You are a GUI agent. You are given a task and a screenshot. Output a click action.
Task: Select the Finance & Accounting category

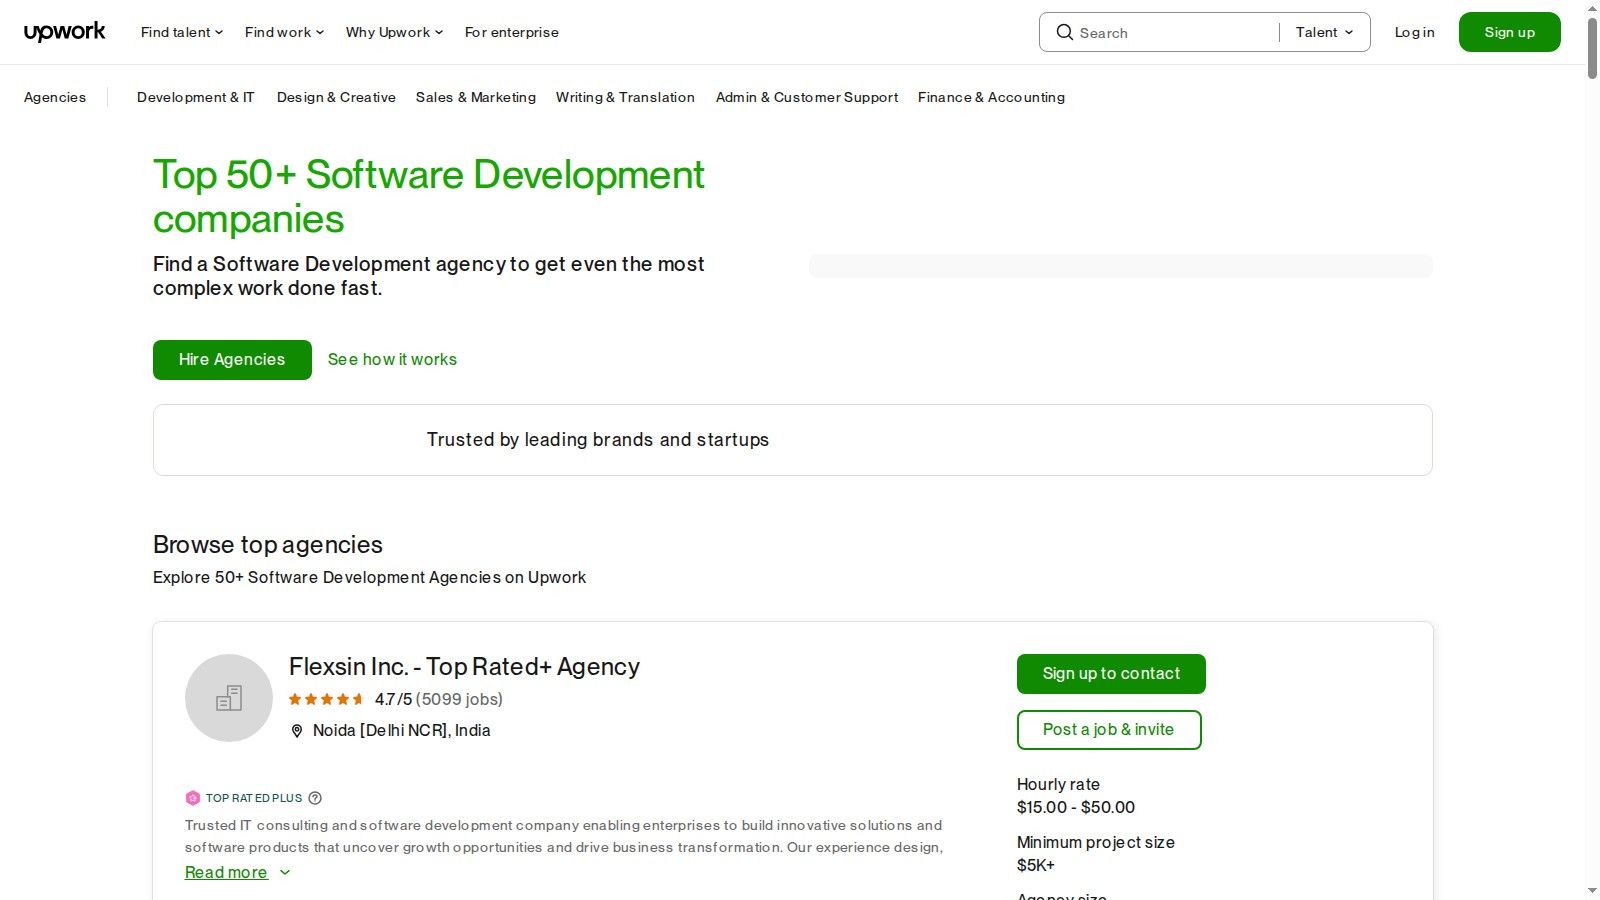tap(991, 97)
